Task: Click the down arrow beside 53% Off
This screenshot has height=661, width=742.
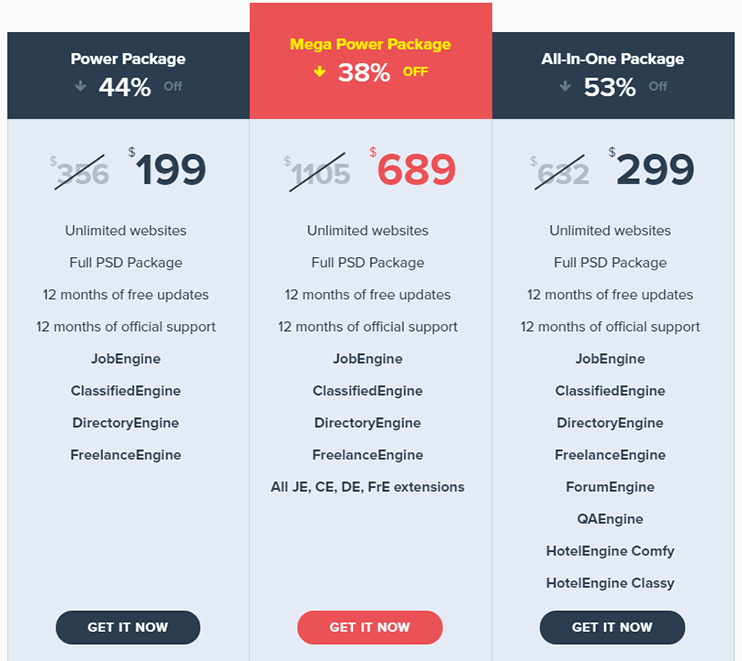Action: point(565,86)
